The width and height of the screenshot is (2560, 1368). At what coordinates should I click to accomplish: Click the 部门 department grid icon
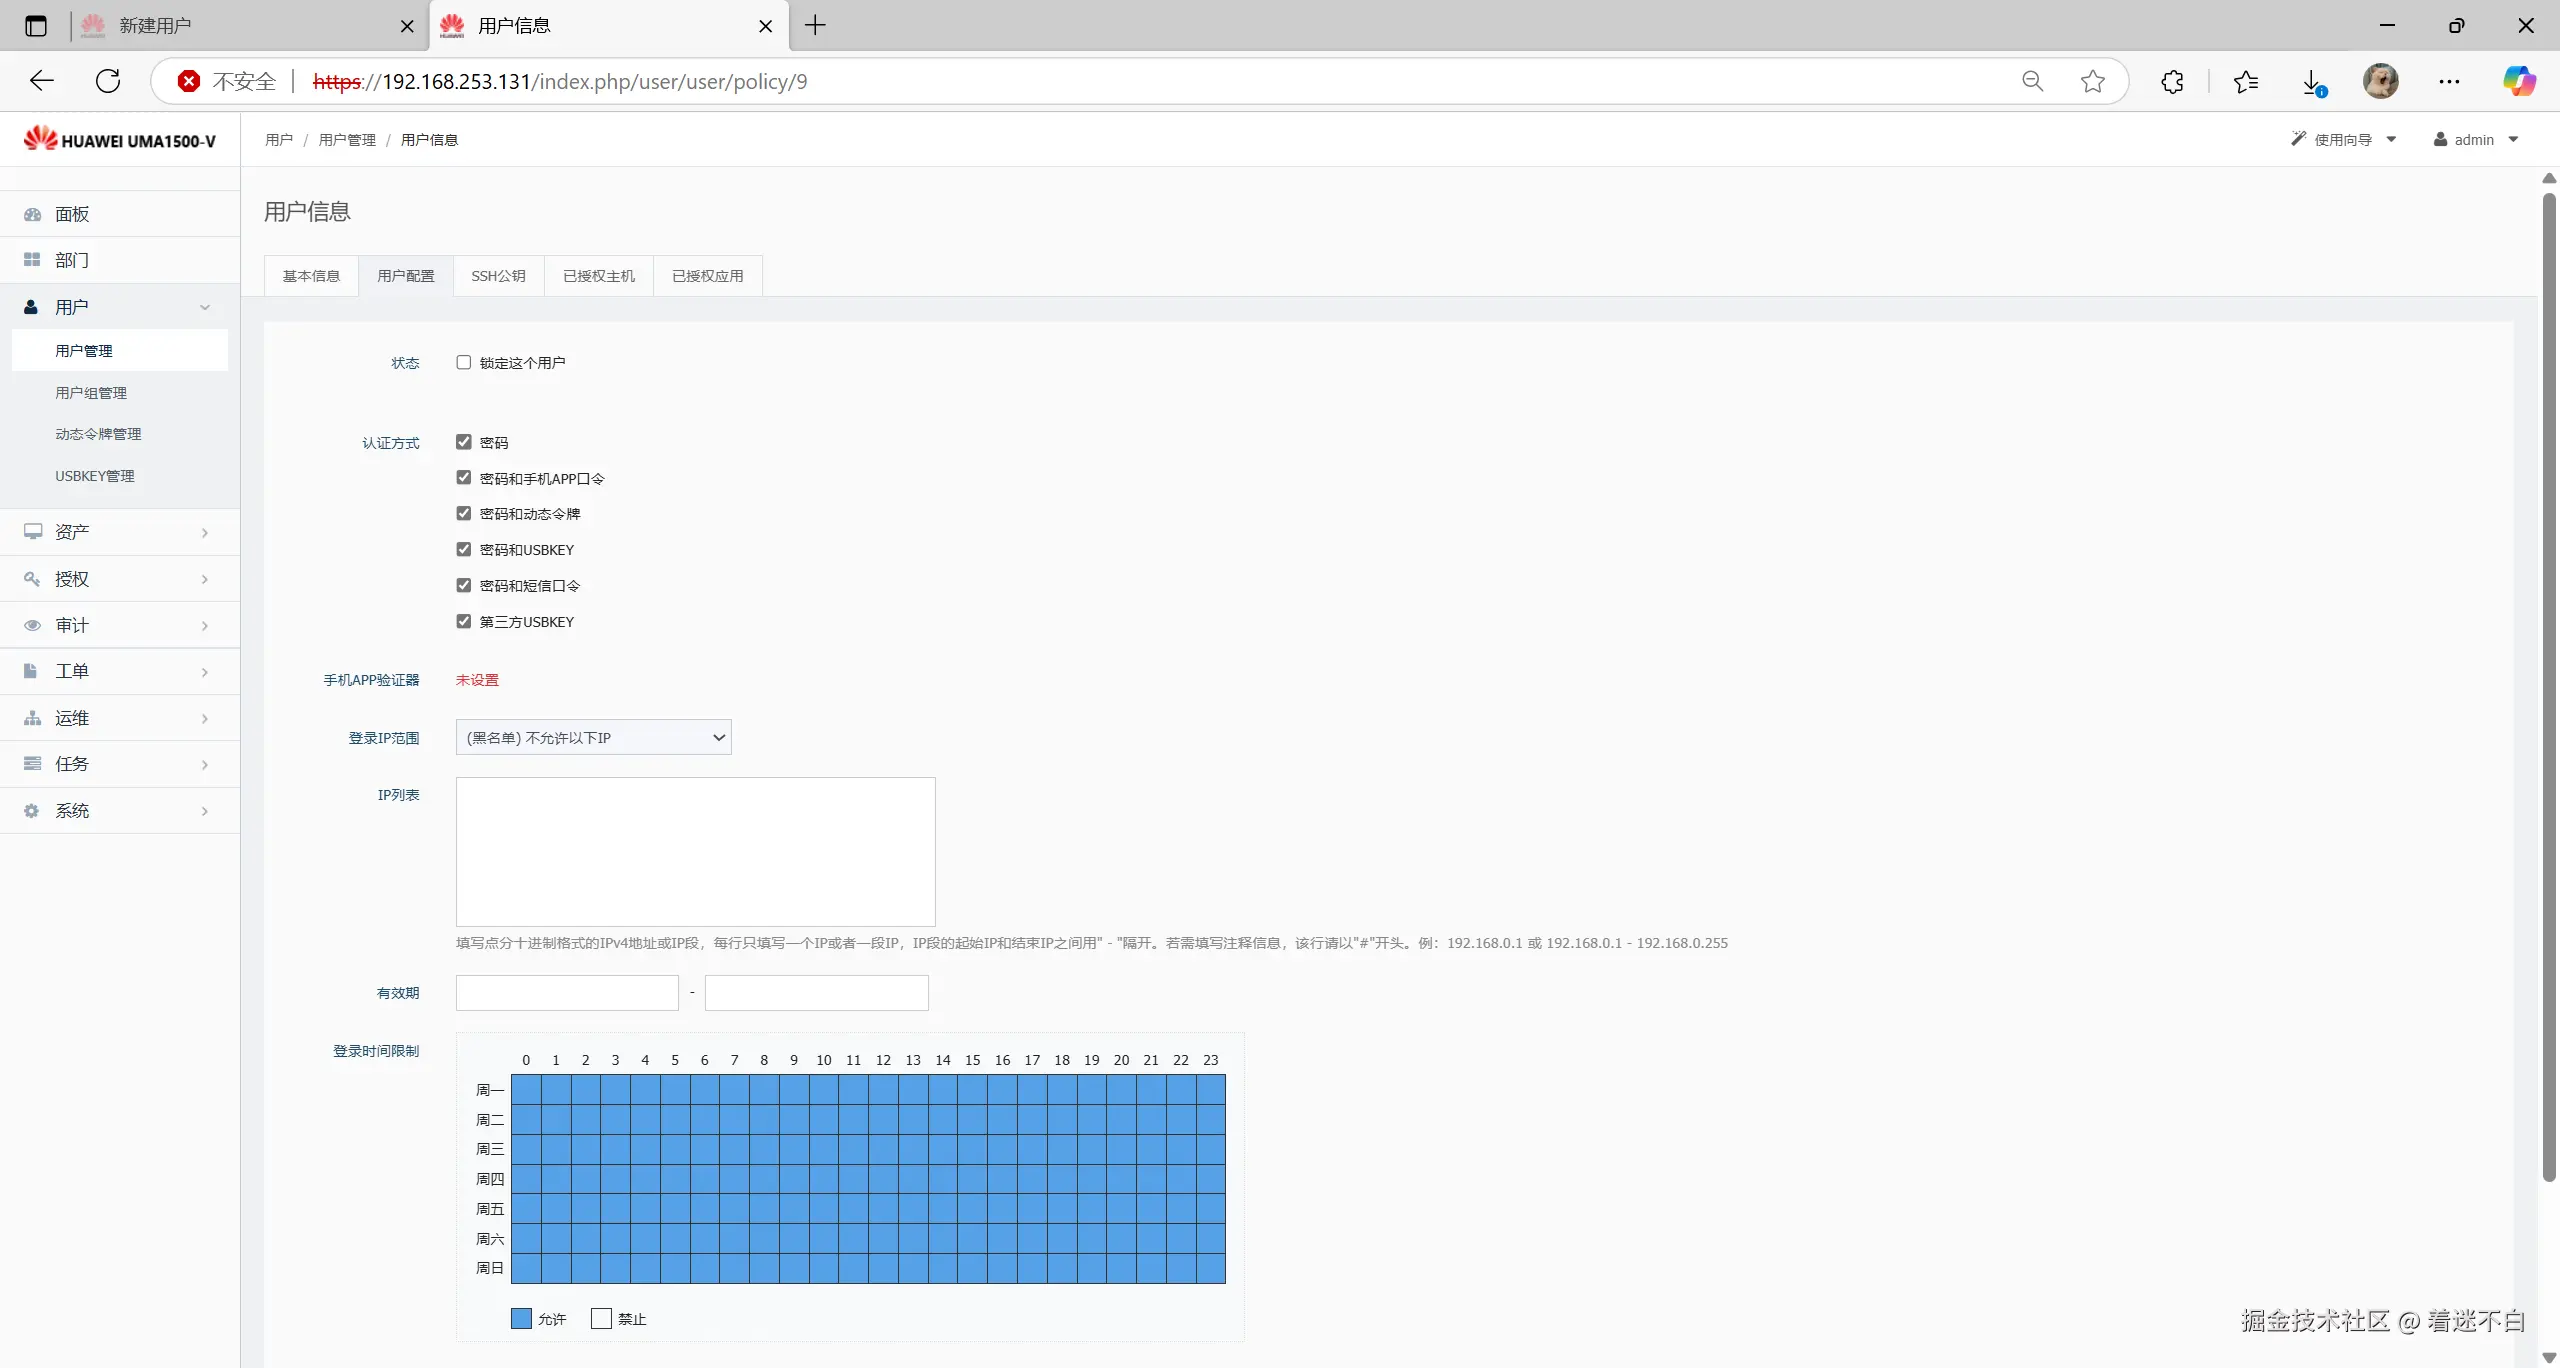(x=32, y=260)
